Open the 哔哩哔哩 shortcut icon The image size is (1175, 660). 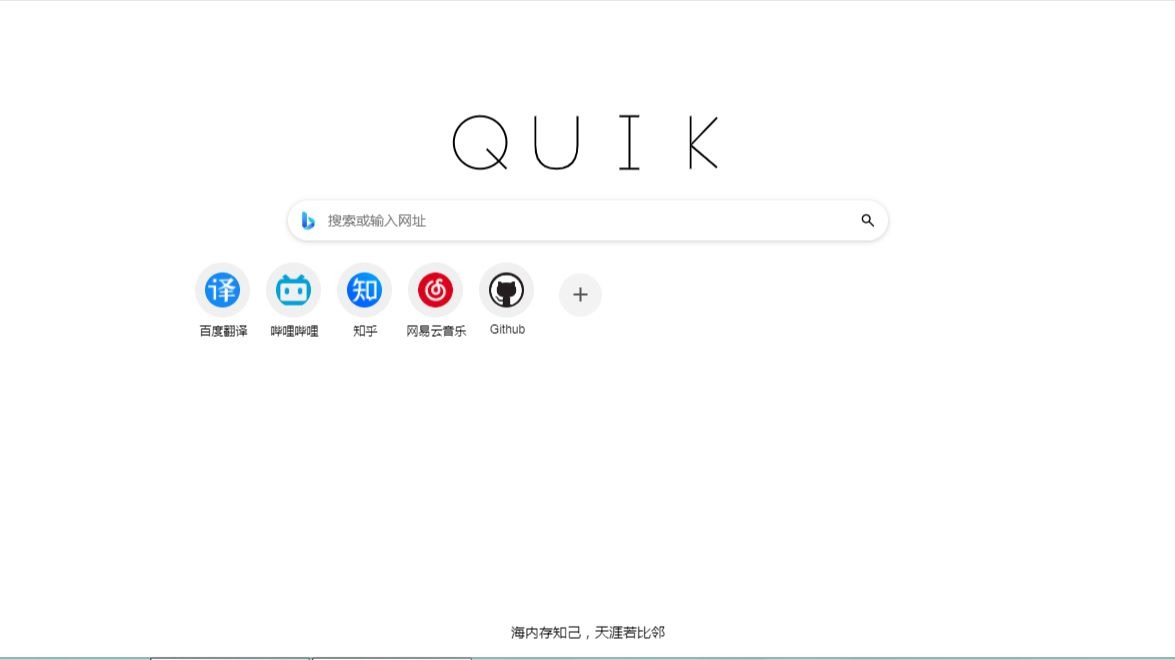(x=293, y=290)
